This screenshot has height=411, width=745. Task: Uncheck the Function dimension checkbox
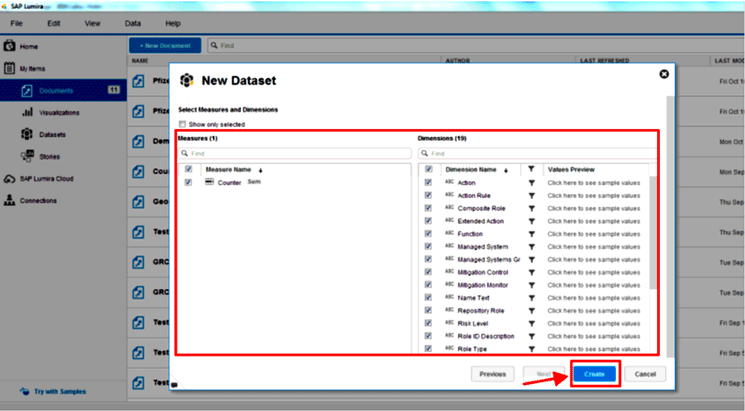(x=429, y=234)
